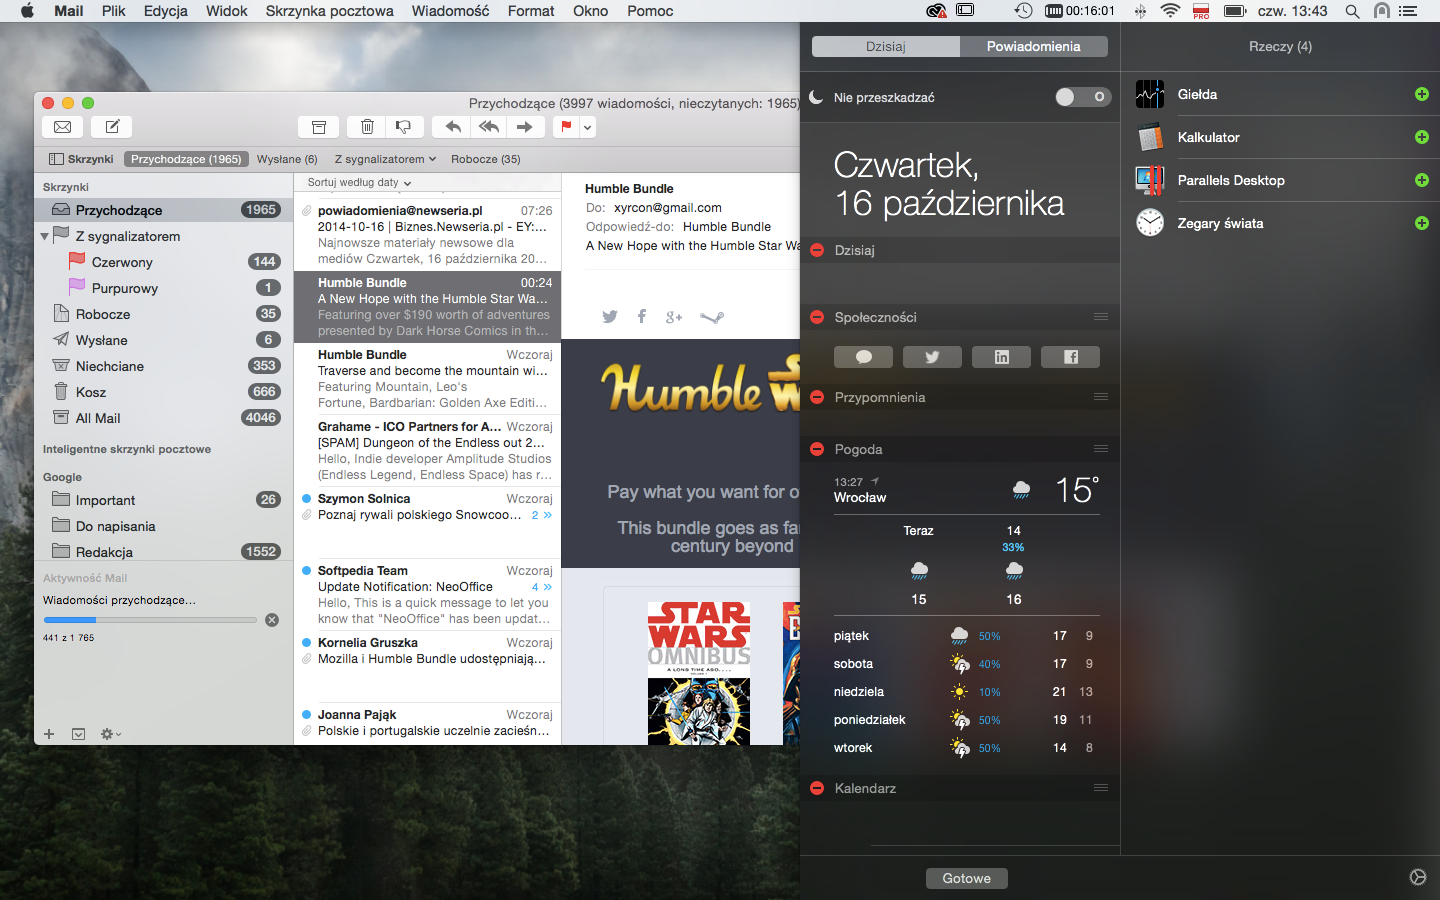Expand the Szymon Solnica thread count
The width and height of the screenshot is (1440, 900).
(x=541, y=515)
